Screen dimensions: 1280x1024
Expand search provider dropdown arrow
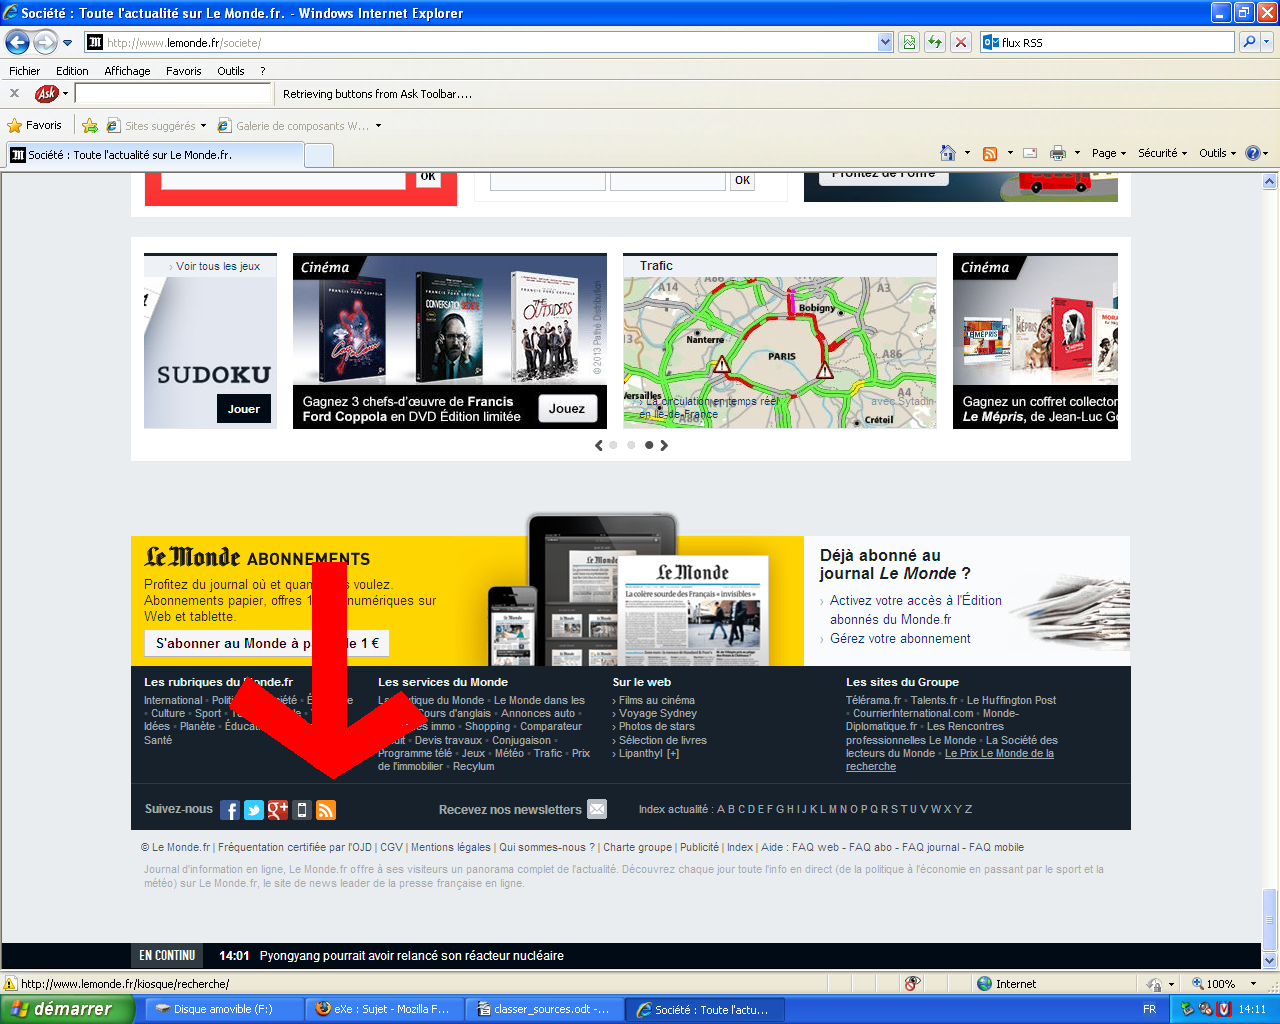[1267, 42]
